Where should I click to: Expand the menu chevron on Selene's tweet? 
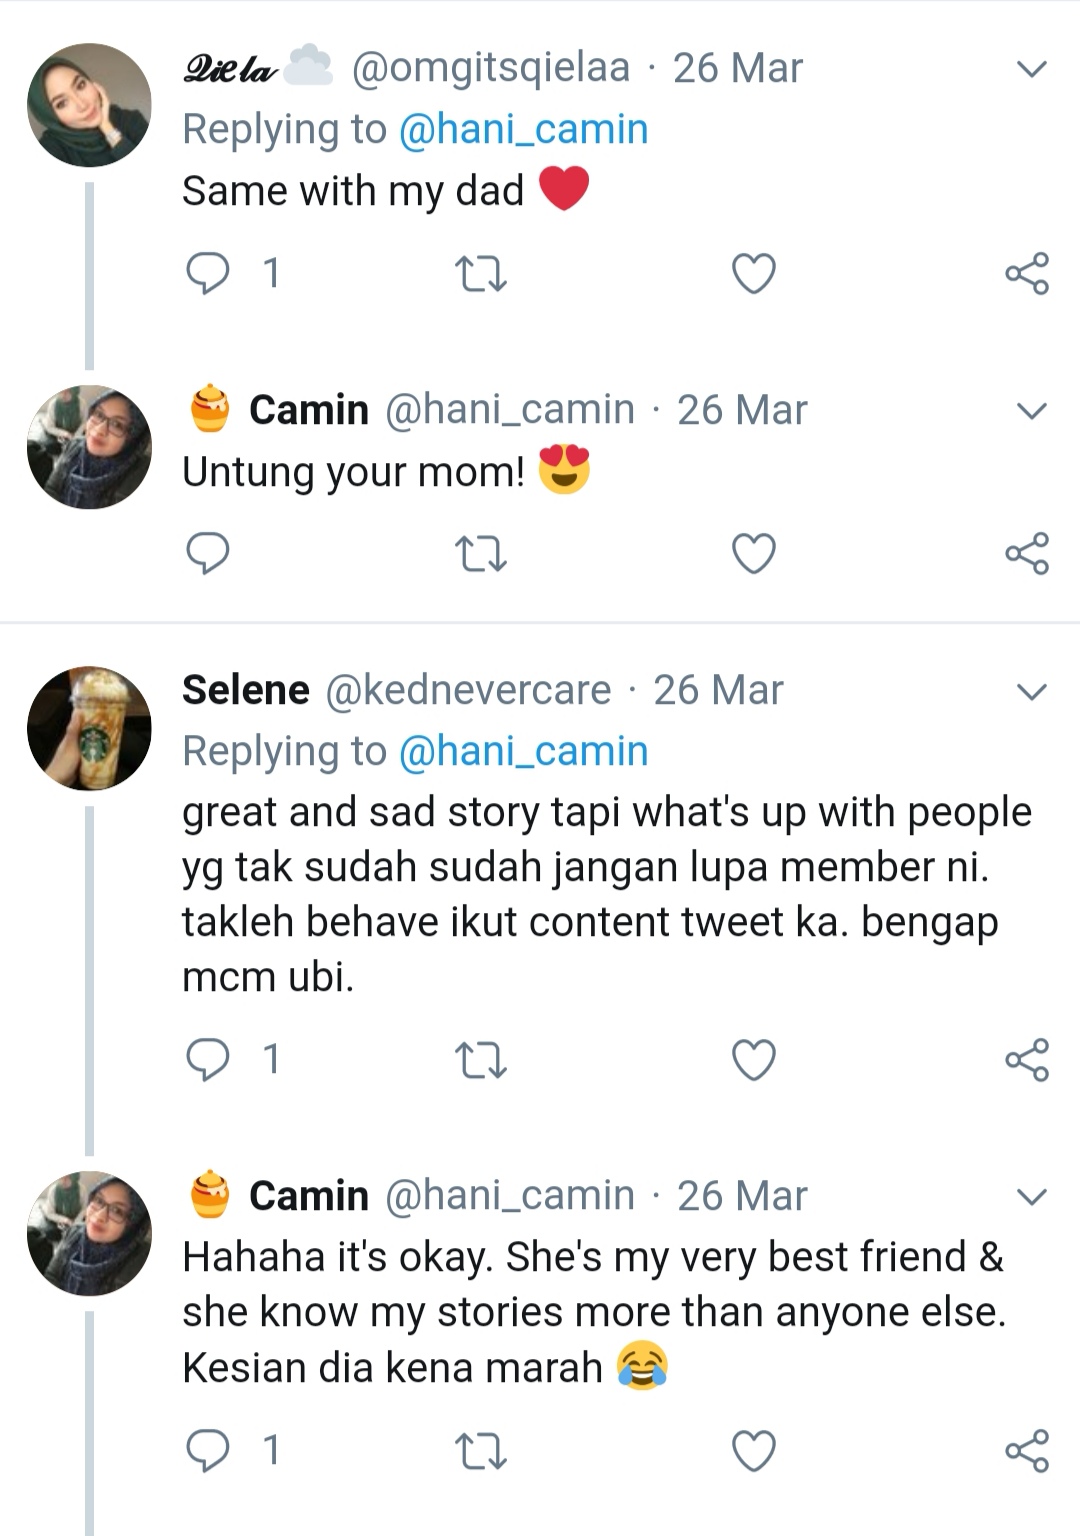pyautogui.click(x=1031, y=691)
